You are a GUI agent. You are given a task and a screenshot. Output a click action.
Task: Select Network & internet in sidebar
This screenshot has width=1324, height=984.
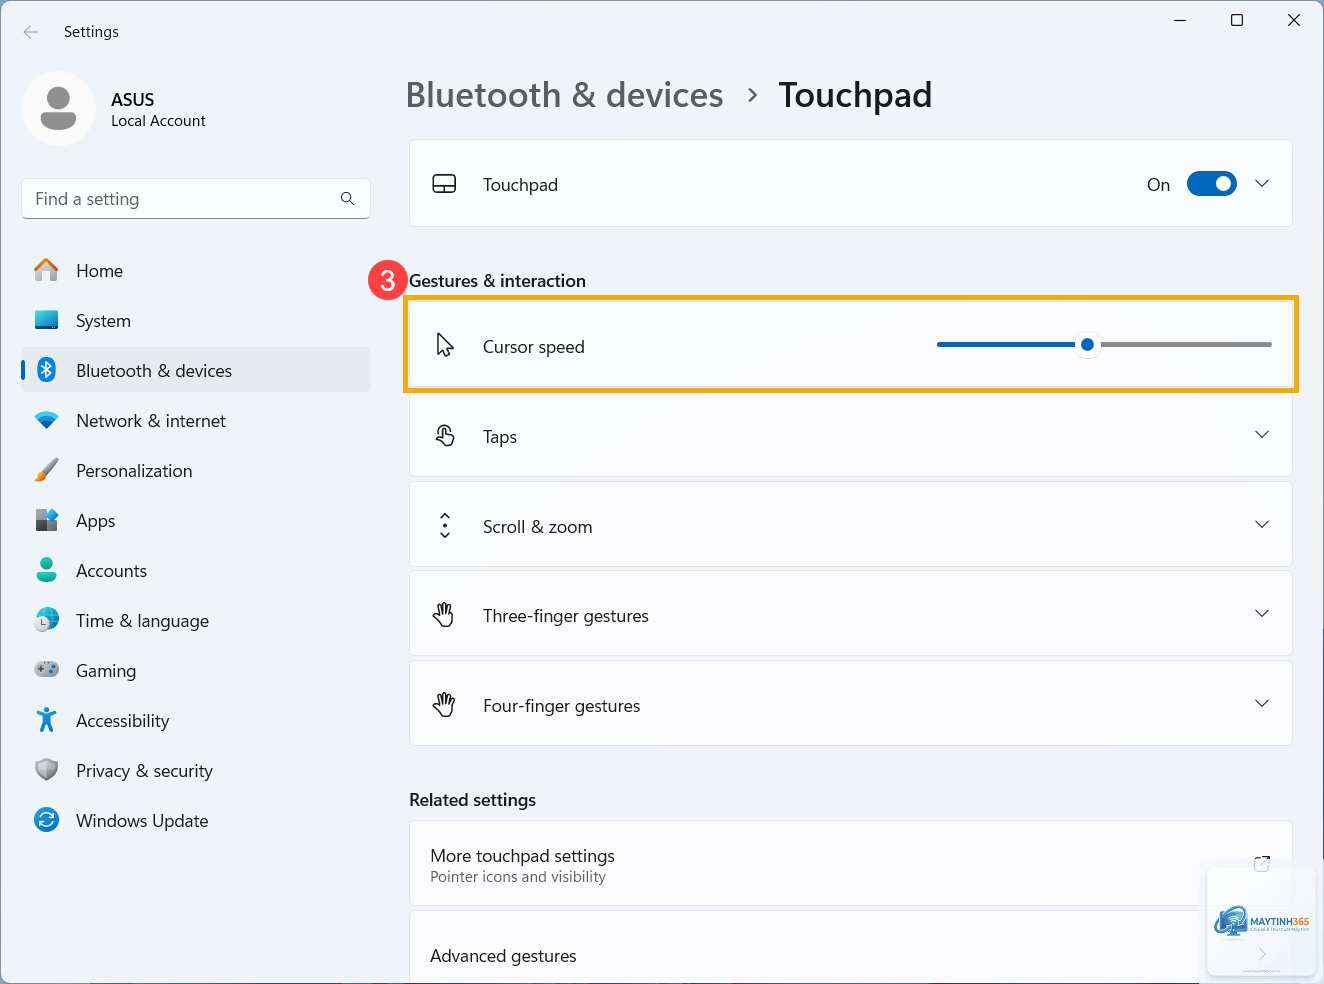point(196,420)
